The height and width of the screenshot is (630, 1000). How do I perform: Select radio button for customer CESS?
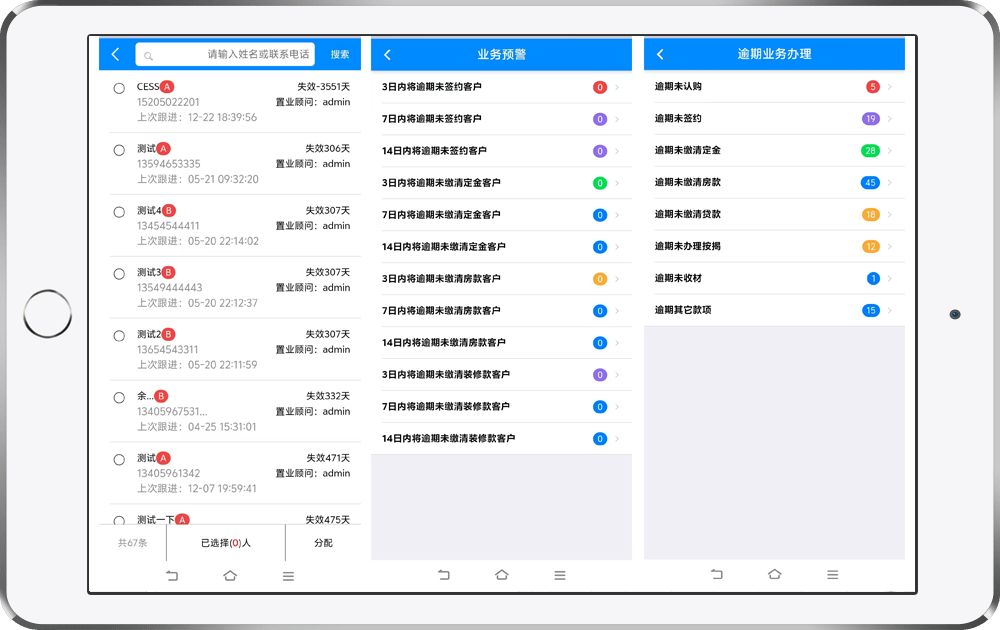(x=119, y=89)
